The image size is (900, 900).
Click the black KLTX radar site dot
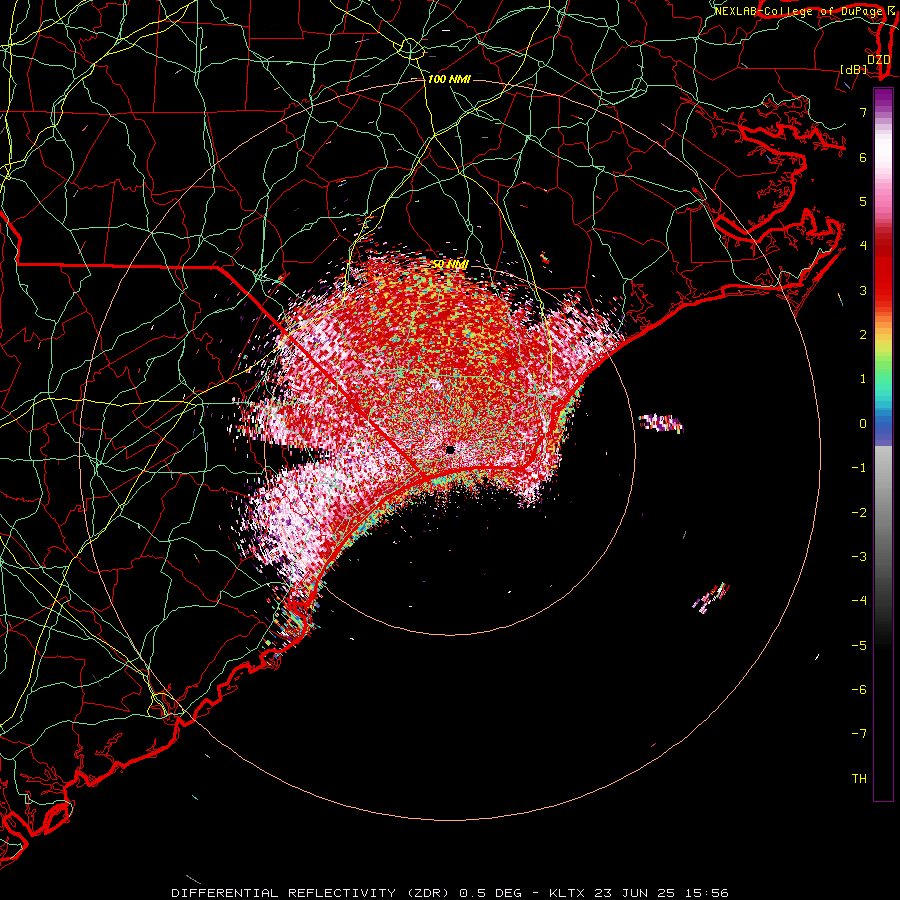450,449
